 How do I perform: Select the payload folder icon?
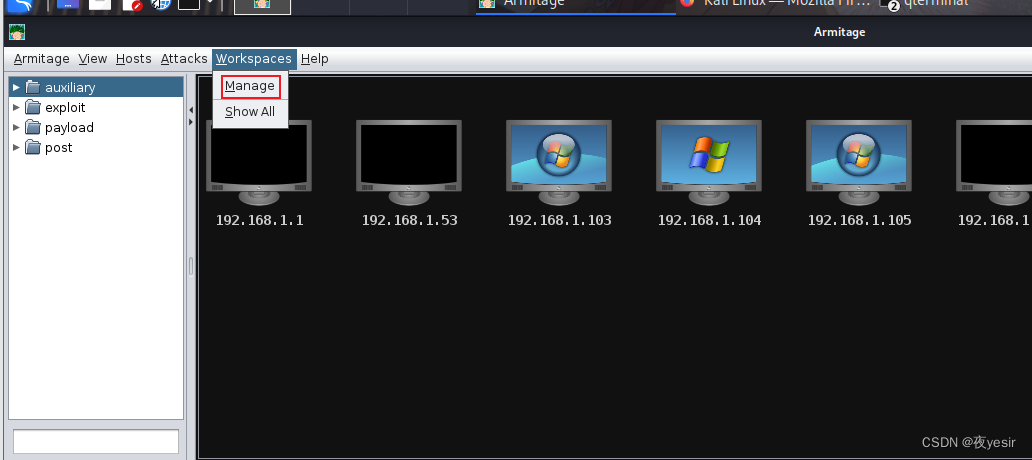click(33, 127)
